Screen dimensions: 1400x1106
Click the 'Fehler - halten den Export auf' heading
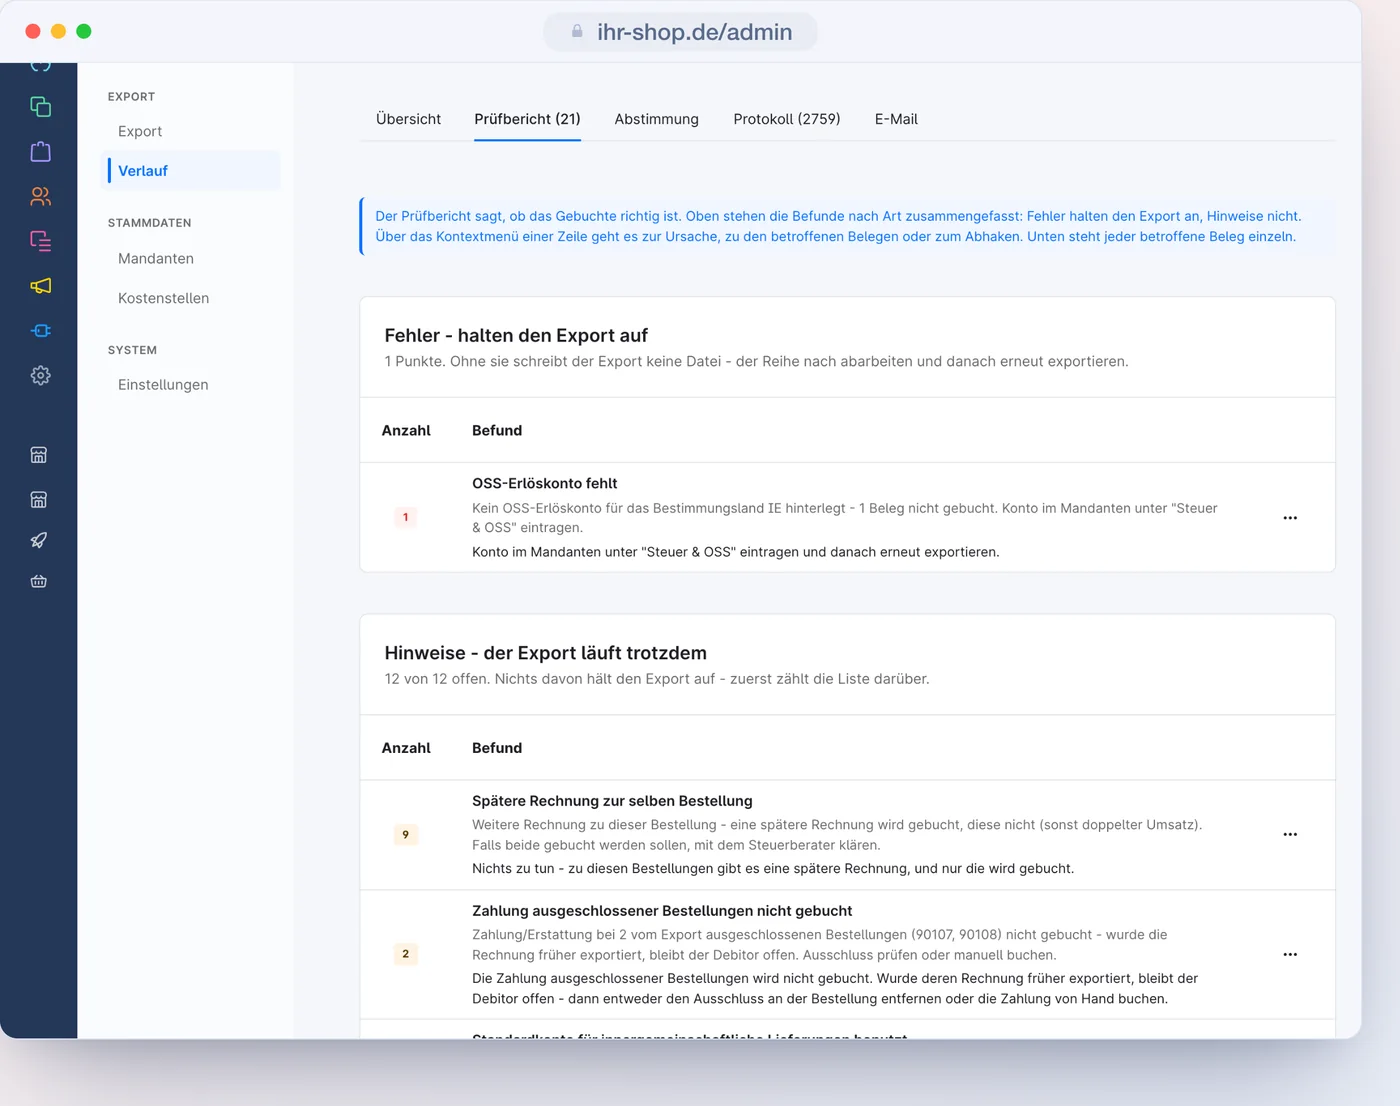click(516, 335)
